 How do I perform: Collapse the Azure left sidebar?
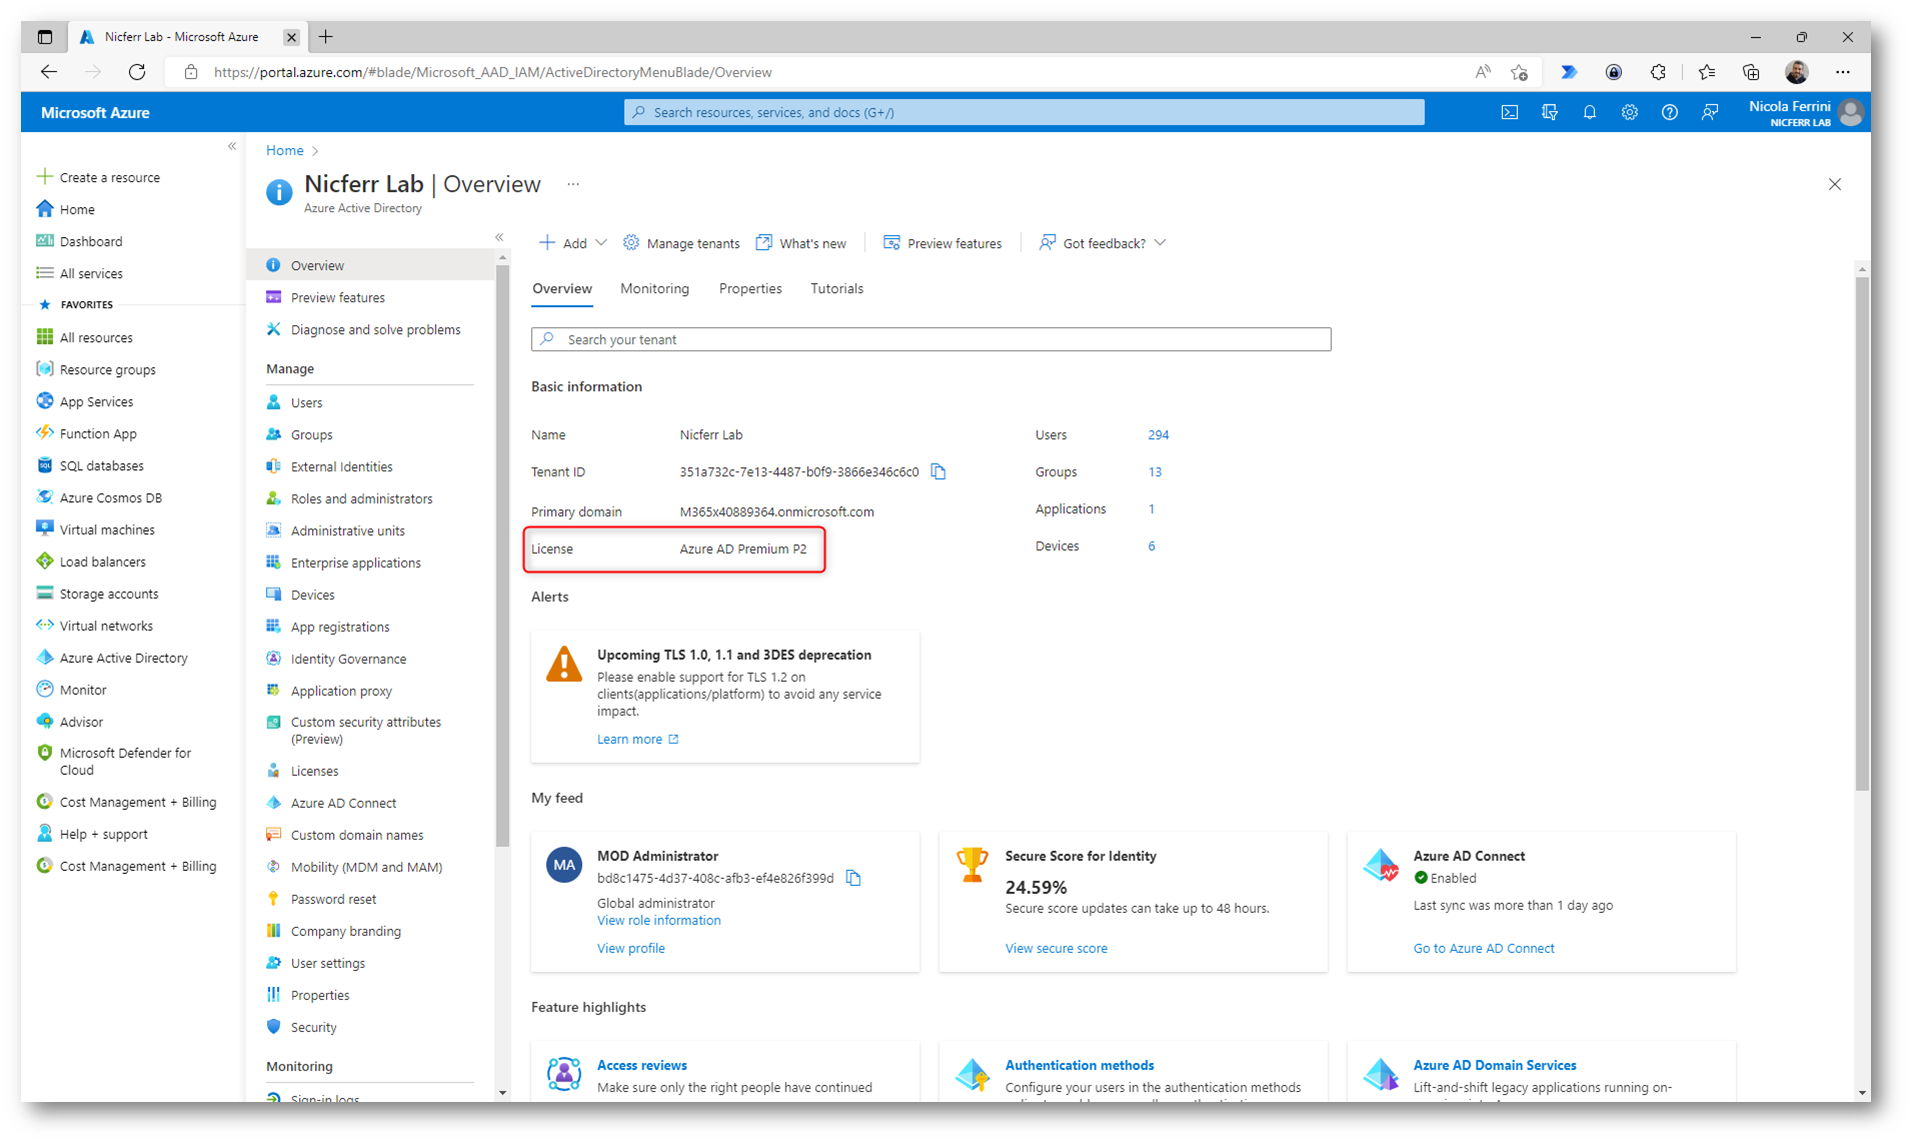click(x=232, y=146)
